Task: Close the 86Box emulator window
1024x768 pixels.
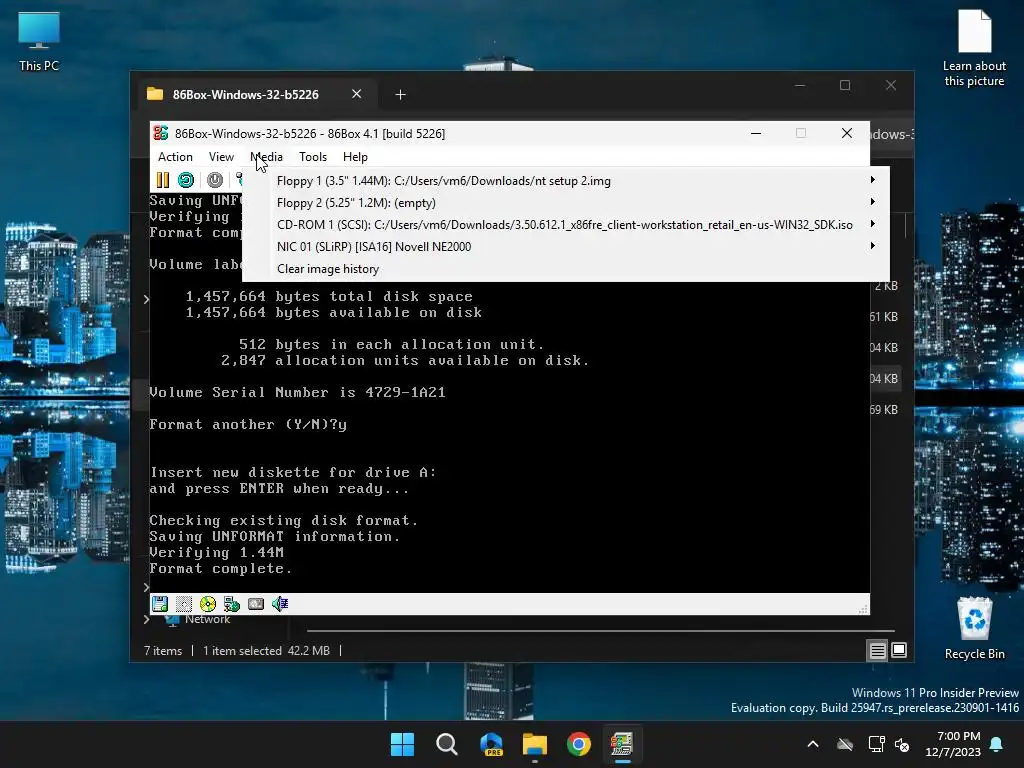Action: tap(847, 133)
